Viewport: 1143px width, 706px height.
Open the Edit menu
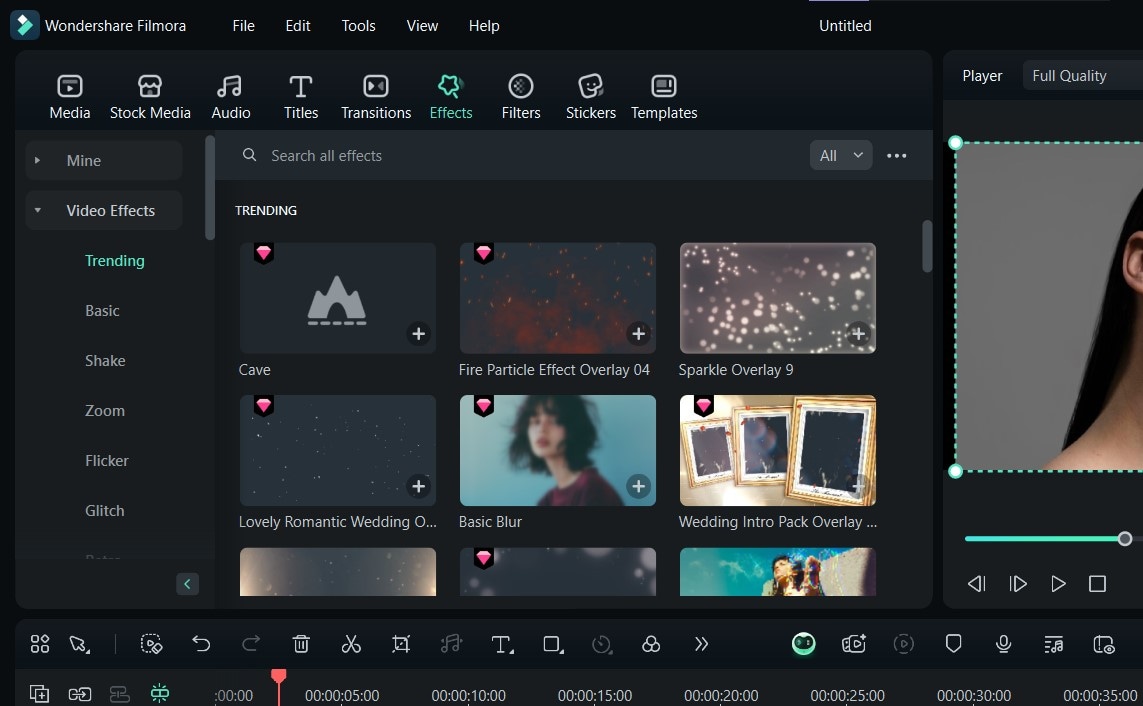tap(297, 26)
